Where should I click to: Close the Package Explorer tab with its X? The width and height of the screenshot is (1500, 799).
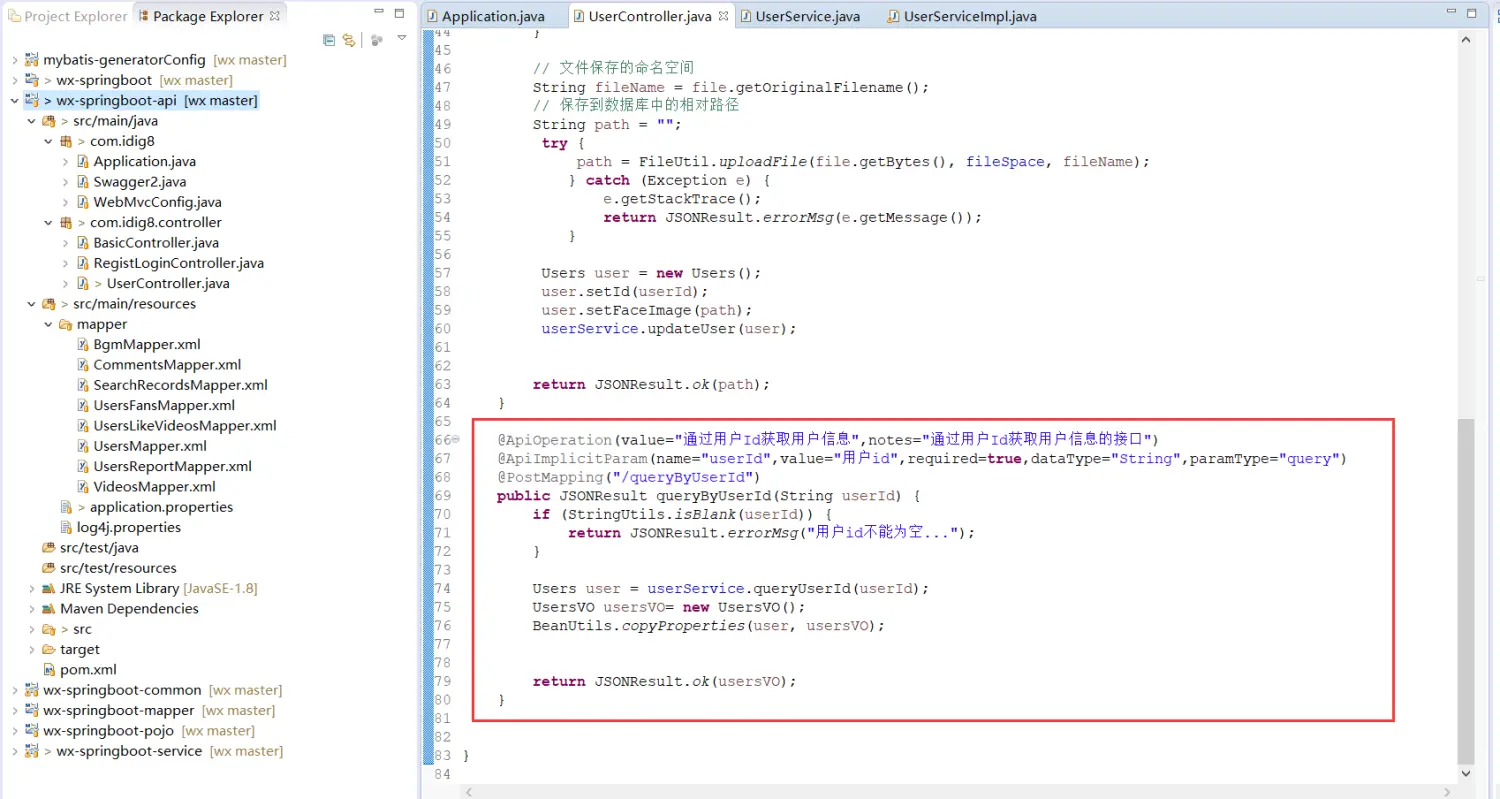click(x=275, y=16)
